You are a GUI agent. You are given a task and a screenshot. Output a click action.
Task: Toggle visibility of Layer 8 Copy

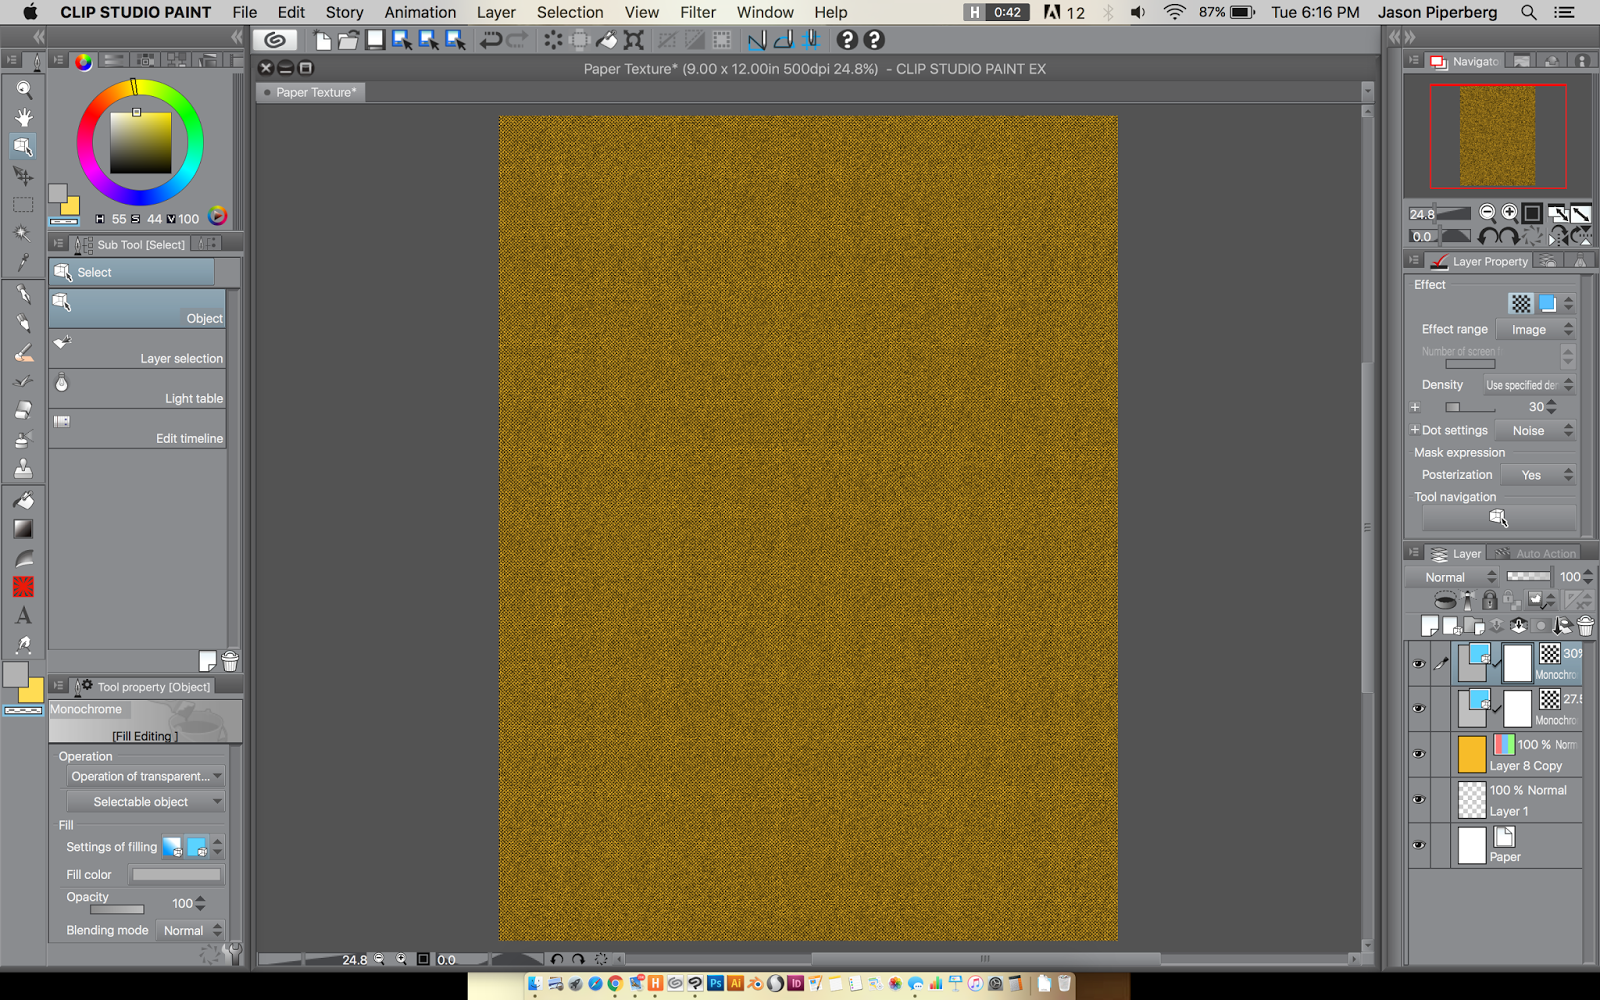[x=1419, y=753]
